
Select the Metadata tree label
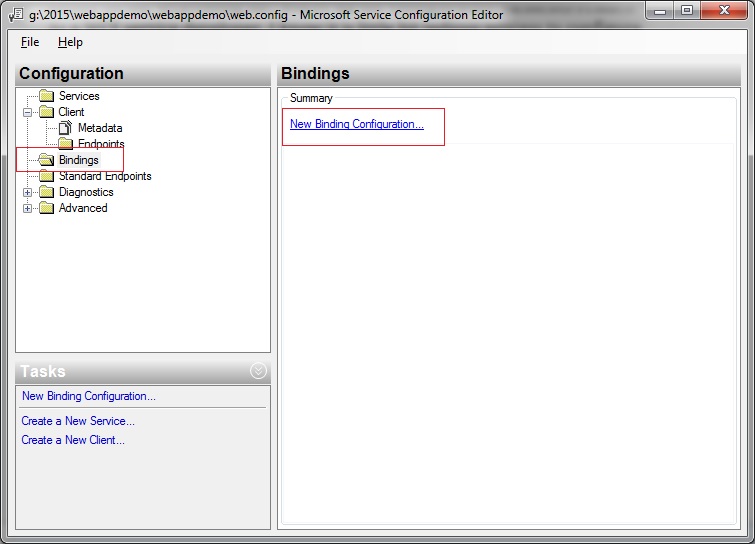pos(100,128)
